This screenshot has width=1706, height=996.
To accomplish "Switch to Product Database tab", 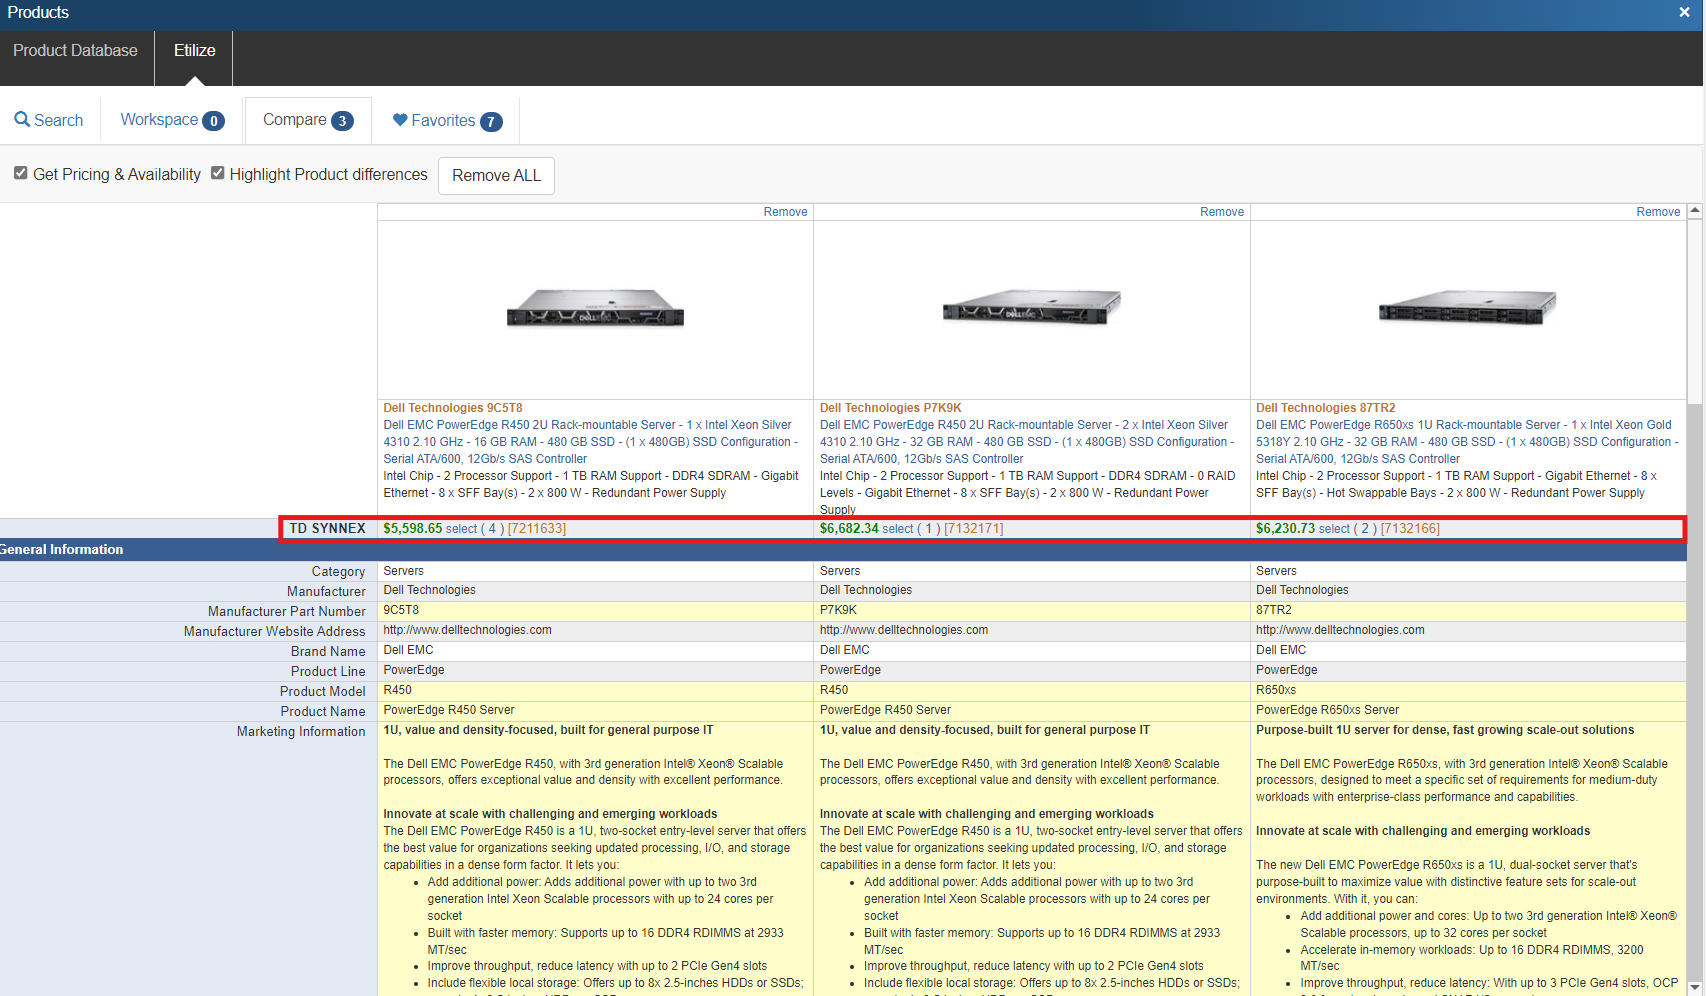I will pos(75,51).
